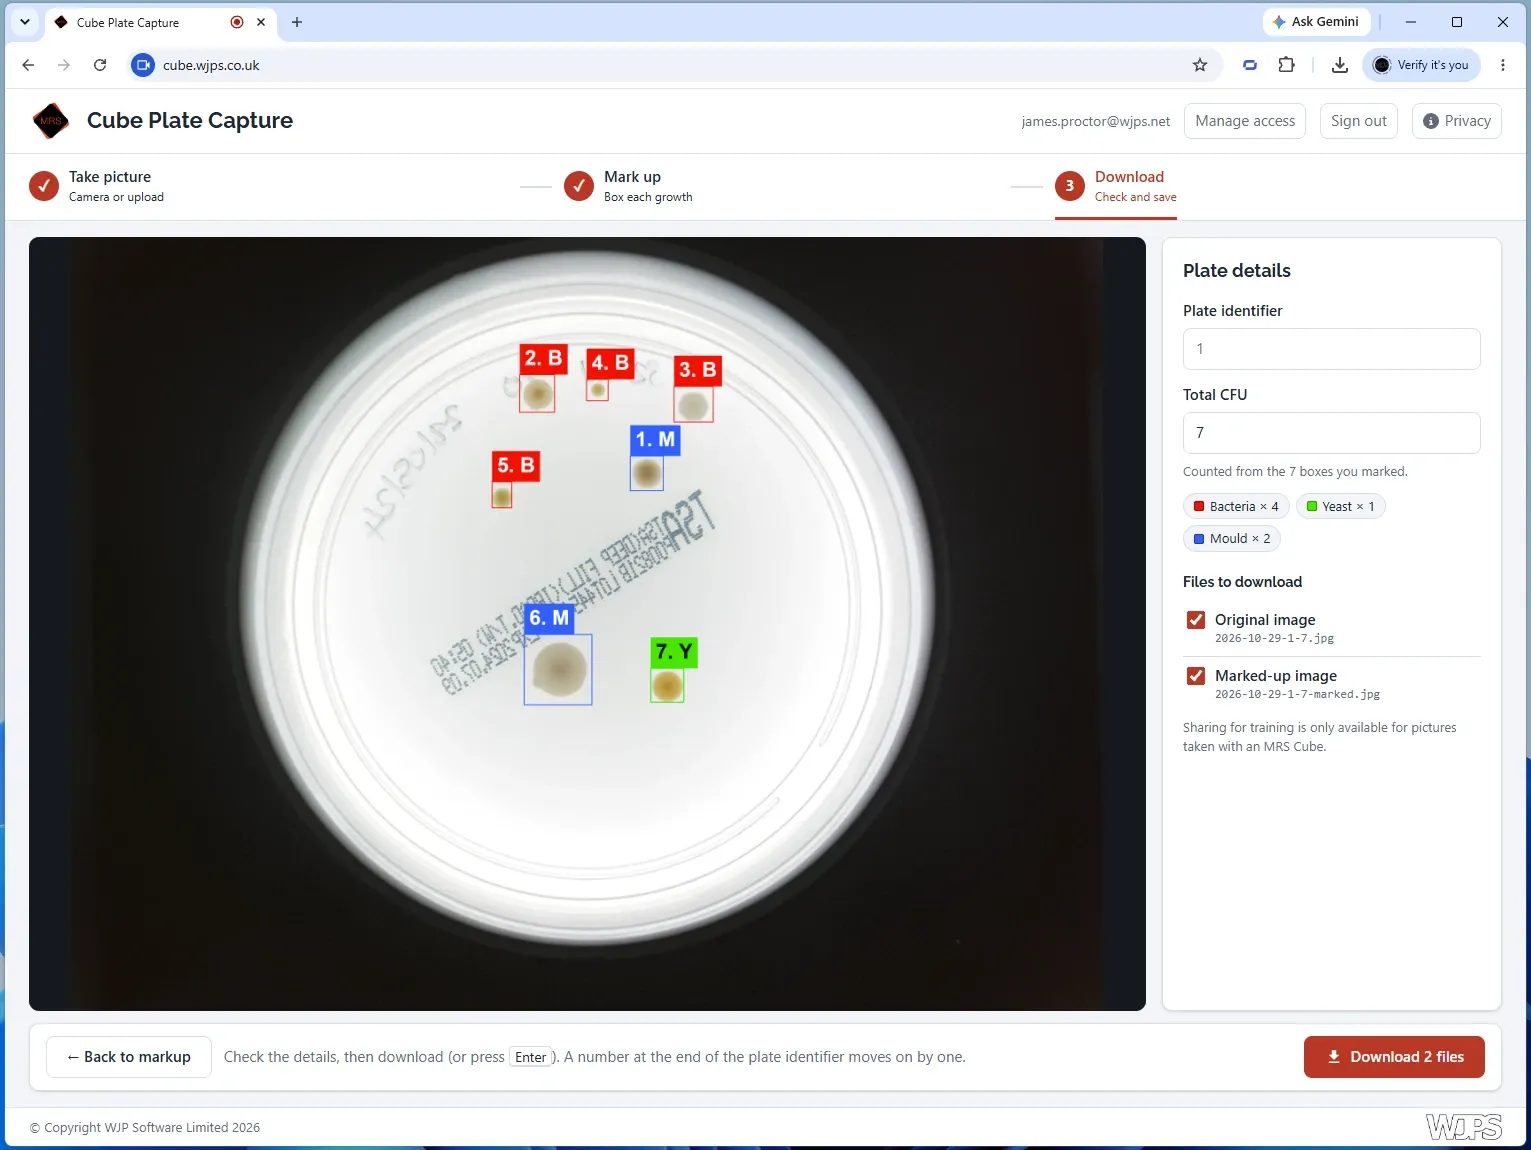This screenshot has height=1150, width=1531.
Task: Go to the Mark up step
Action: [629, 186]
